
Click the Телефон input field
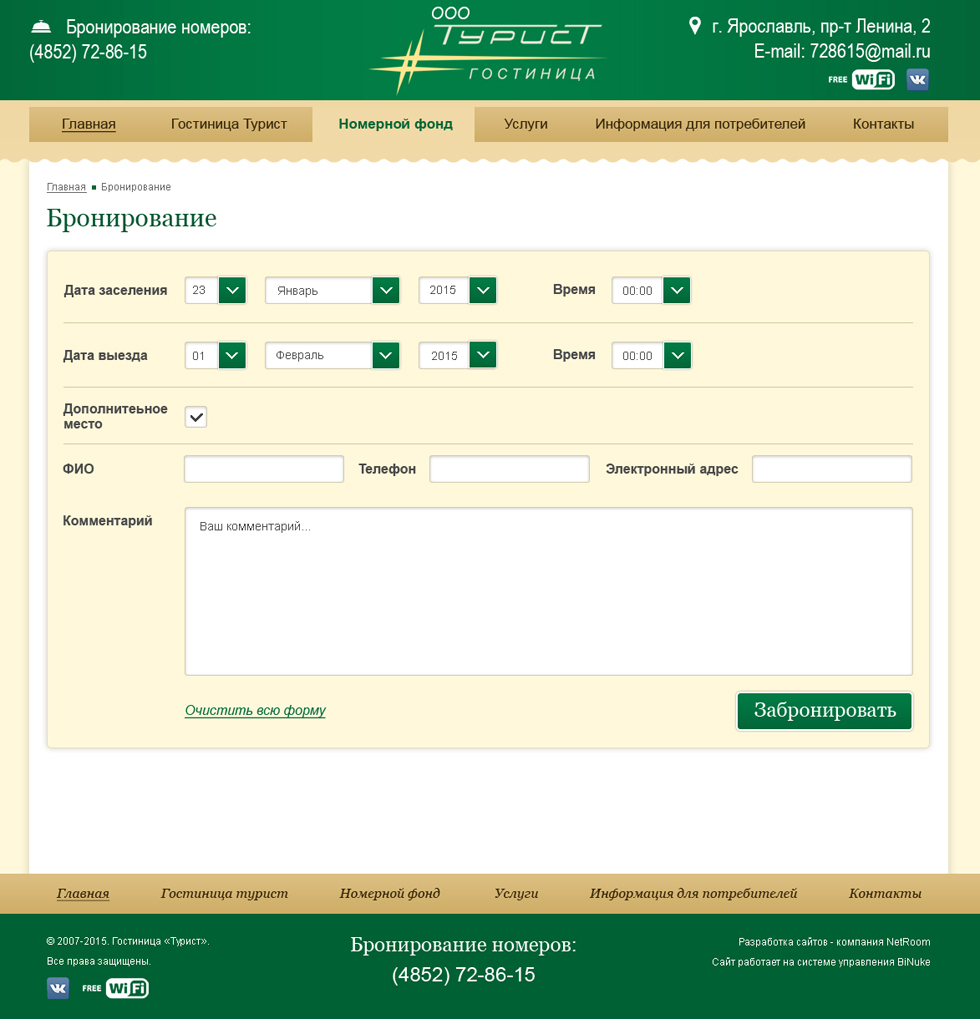click(509, 469)
